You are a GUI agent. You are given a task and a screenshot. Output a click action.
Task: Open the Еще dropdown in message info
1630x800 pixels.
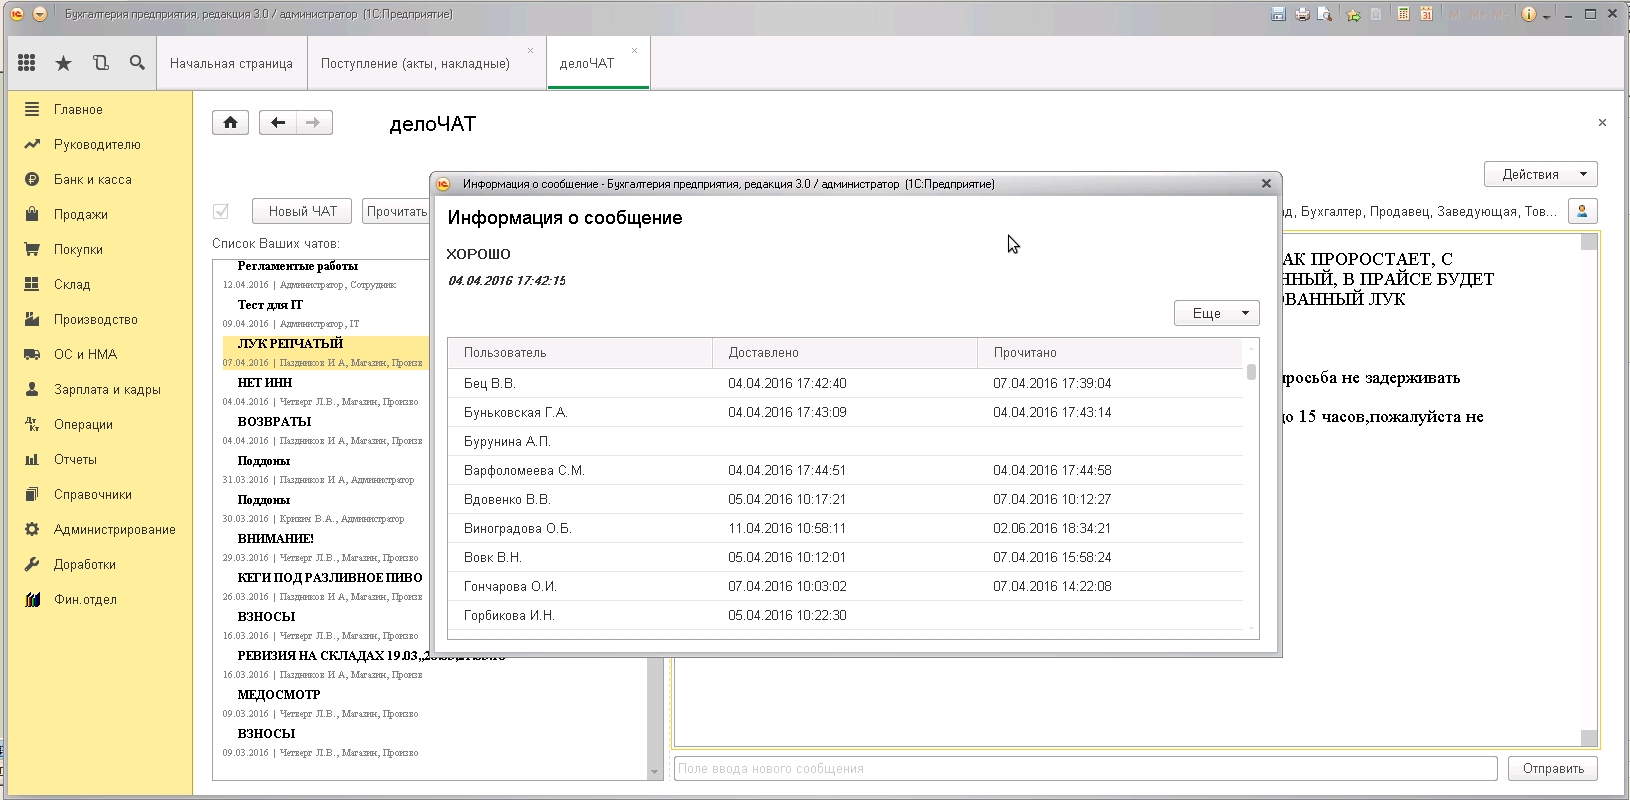coord(1216,313)
